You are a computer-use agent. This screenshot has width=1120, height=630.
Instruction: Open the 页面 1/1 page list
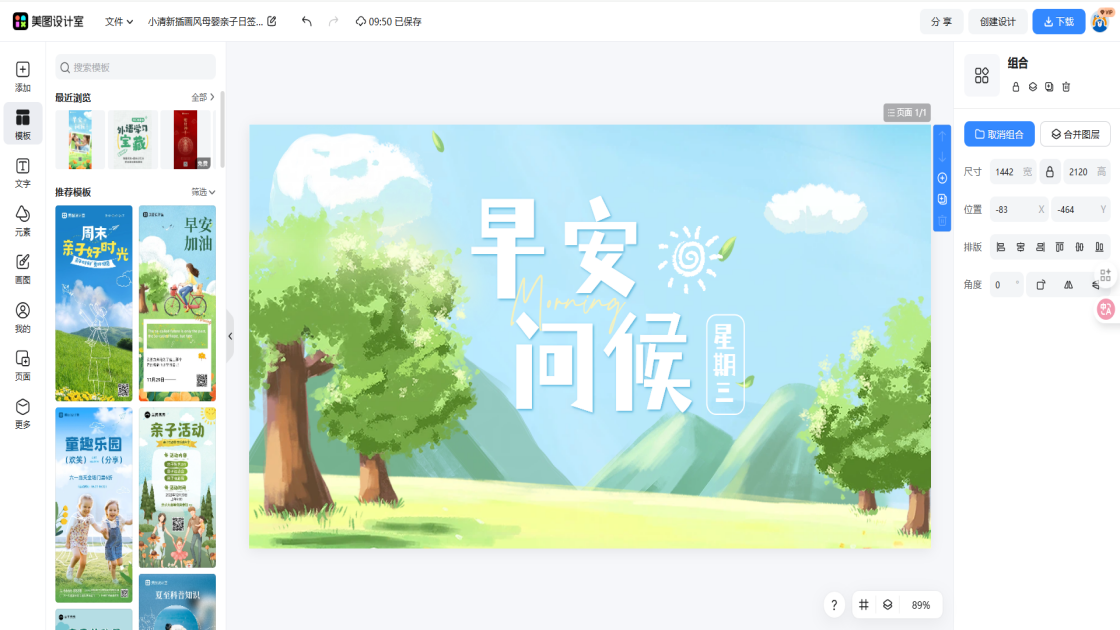pos(907,113)
